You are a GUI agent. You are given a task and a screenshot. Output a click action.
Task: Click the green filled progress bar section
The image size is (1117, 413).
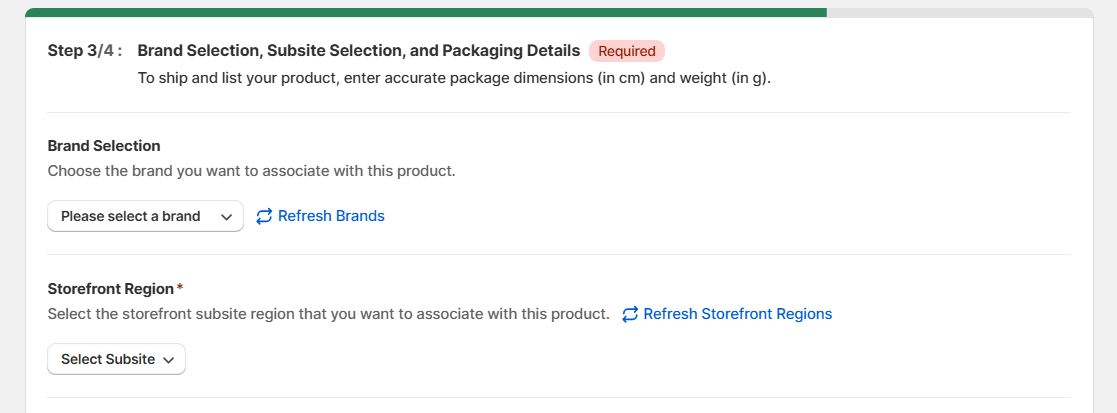click(x=426, y=13)
